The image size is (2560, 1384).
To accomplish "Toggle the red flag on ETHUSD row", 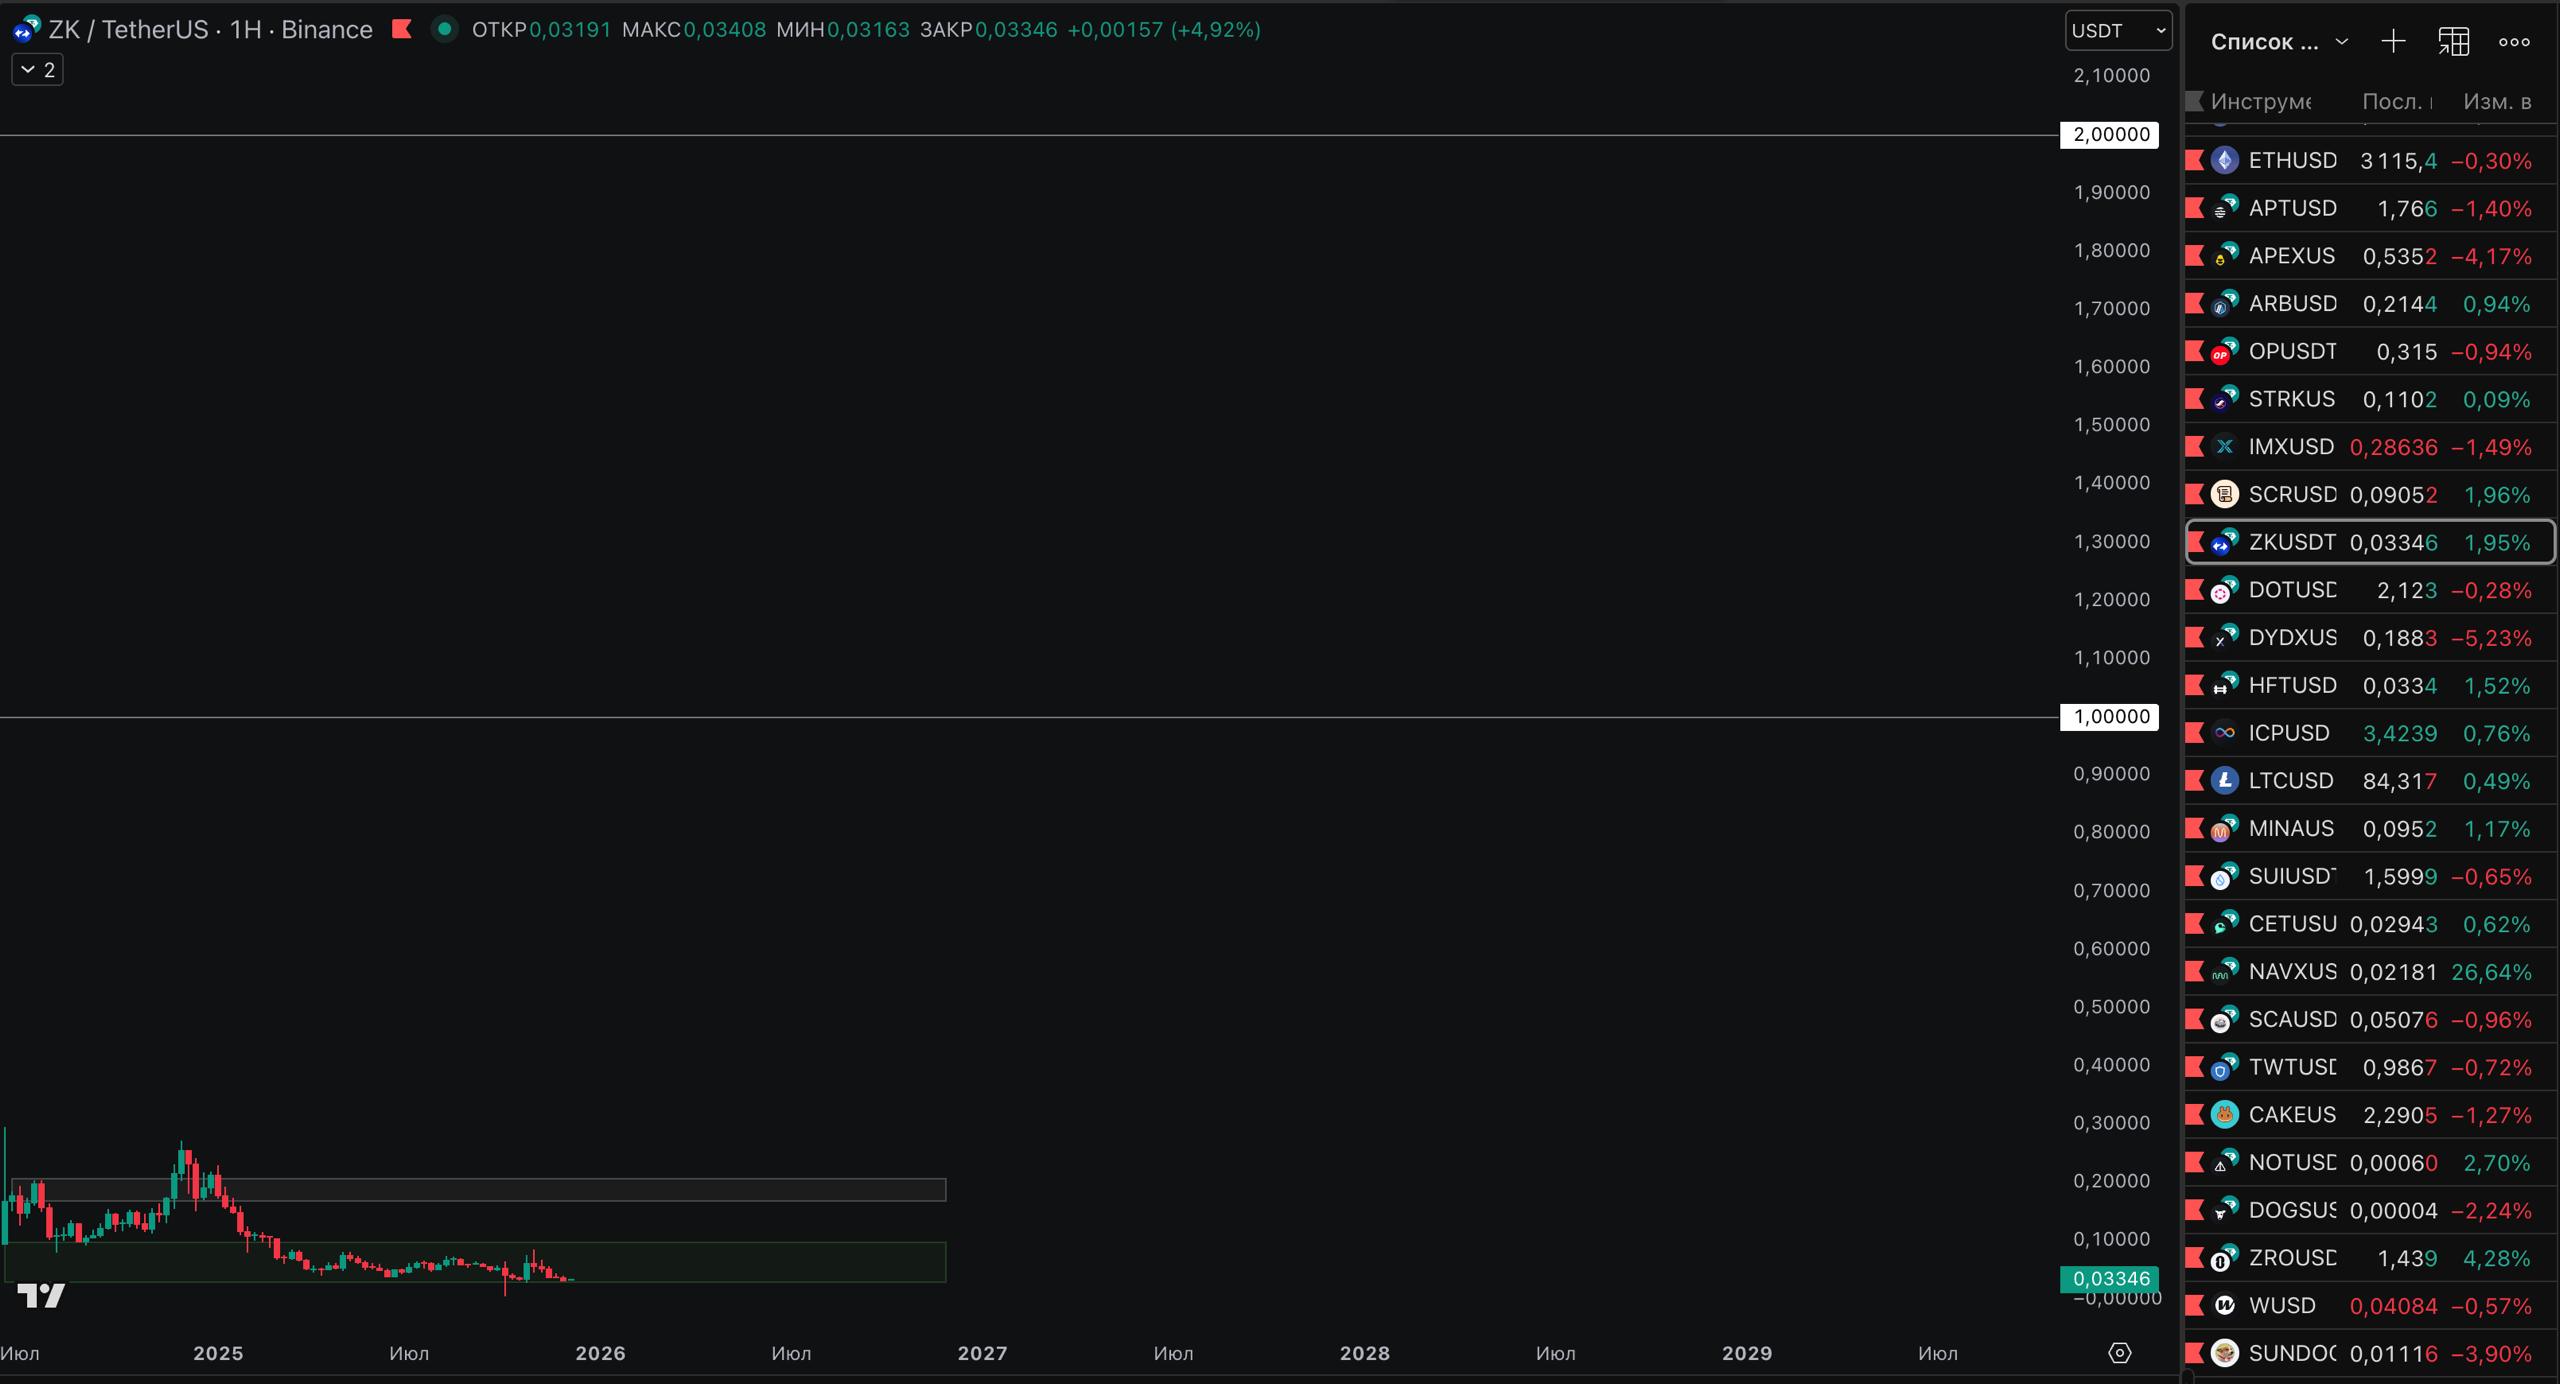I will [2195, 160].
